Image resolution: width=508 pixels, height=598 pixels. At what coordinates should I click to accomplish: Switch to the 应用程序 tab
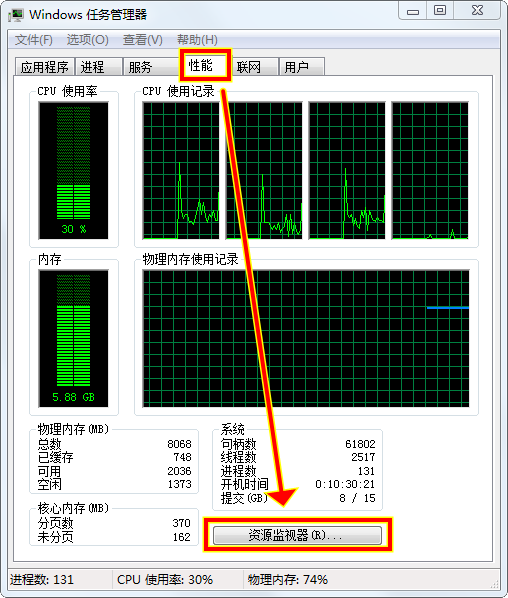(x=45, y=67)
